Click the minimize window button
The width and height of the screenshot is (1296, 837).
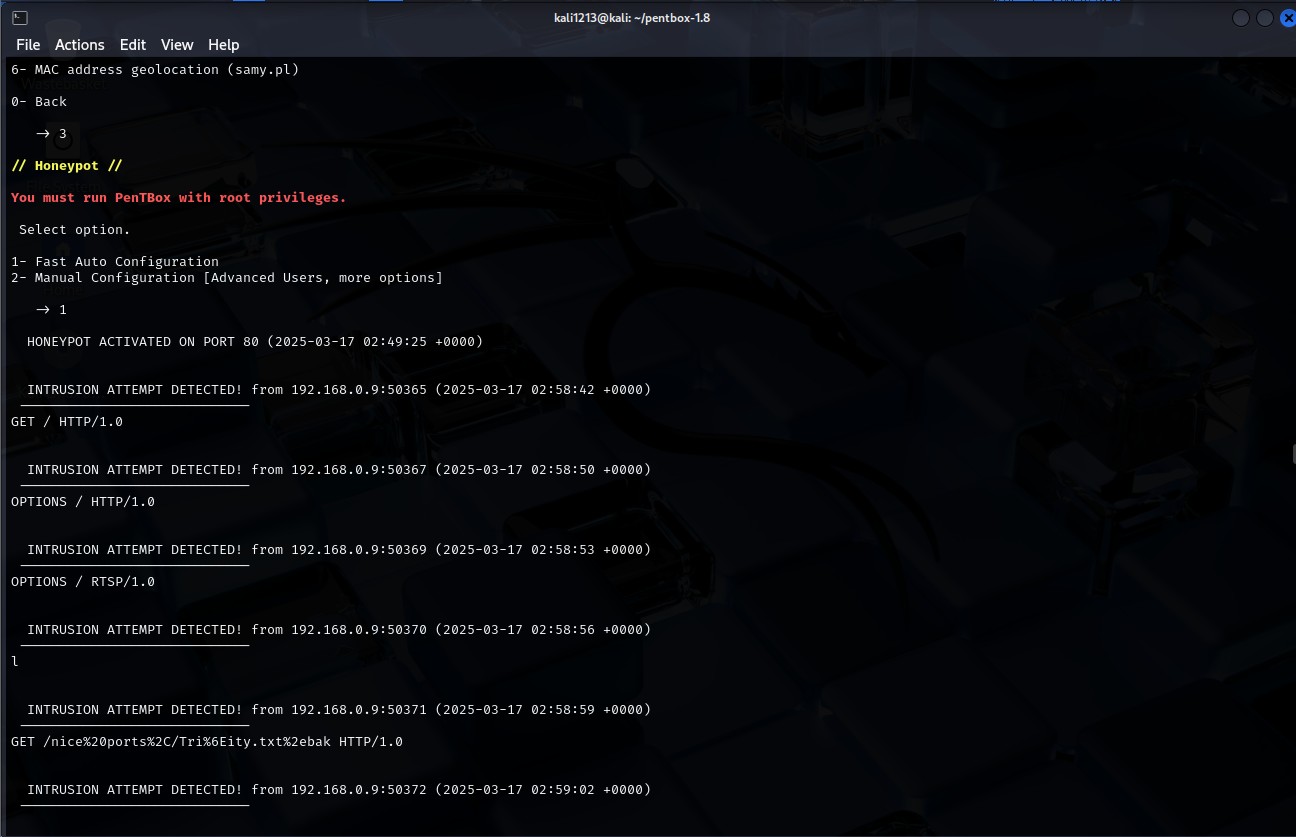1240,17
